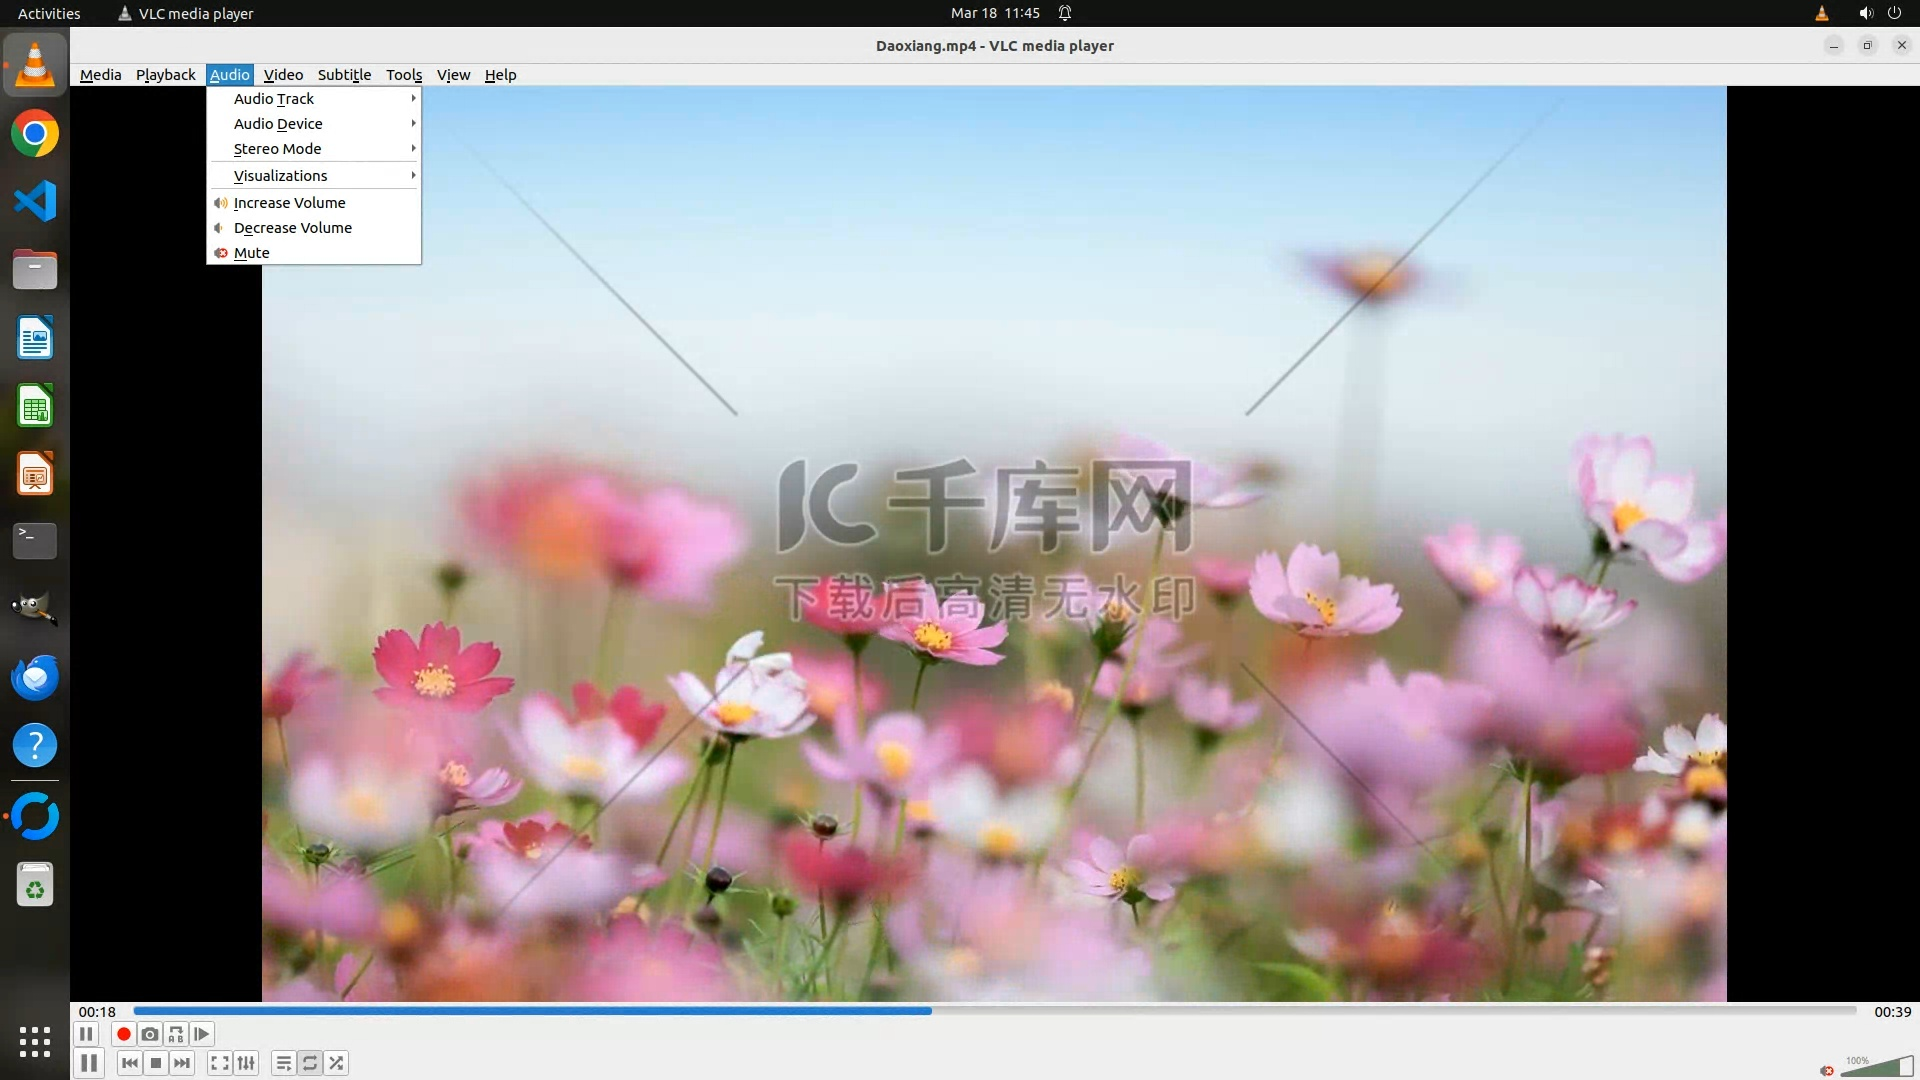Screen dimensions: 1920x1080
Task: Go to previous media
Action: point(130,1063)
